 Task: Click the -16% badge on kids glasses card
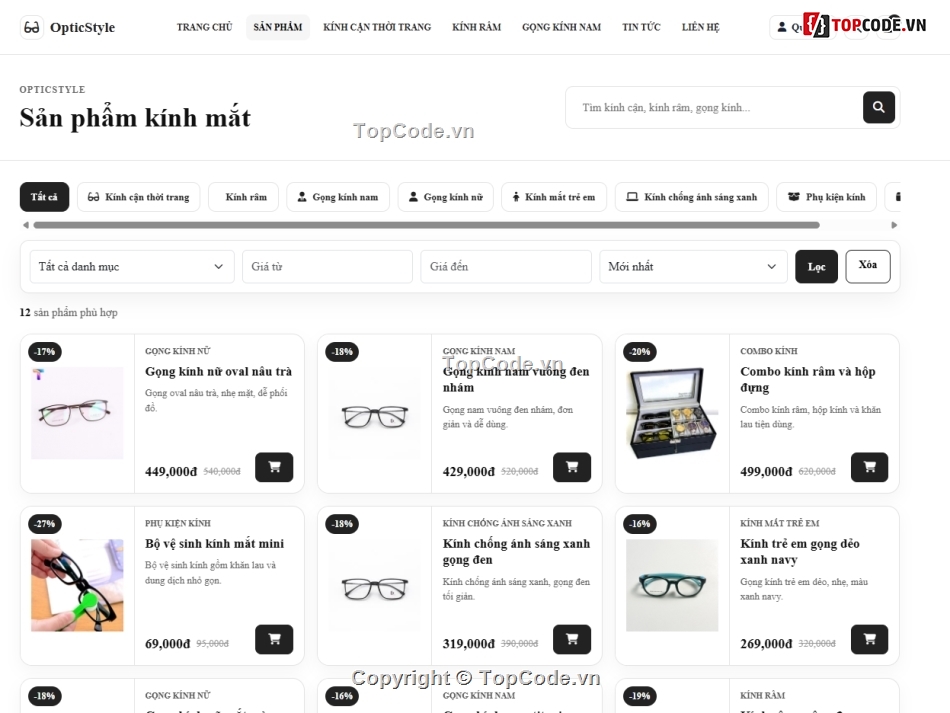click(x=640, y=523)
